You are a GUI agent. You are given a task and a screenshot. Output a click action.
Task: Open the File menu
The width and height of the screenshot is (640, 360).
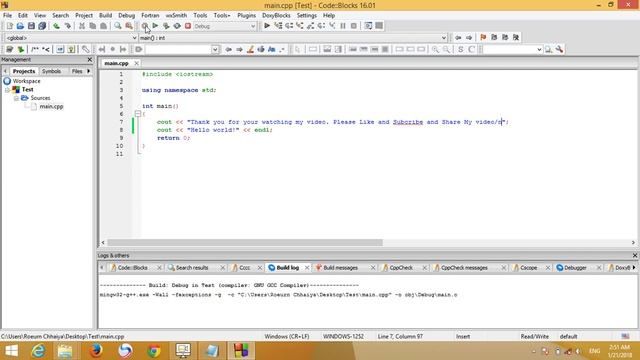[x=7, y=15]
